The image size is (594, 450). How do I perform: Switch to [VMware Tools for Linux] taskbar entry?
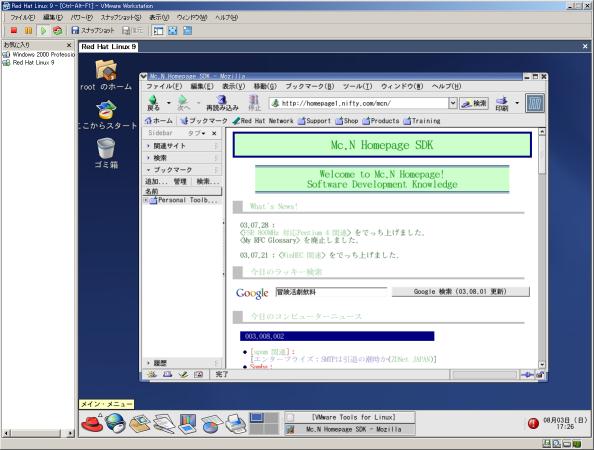(350, 417)
